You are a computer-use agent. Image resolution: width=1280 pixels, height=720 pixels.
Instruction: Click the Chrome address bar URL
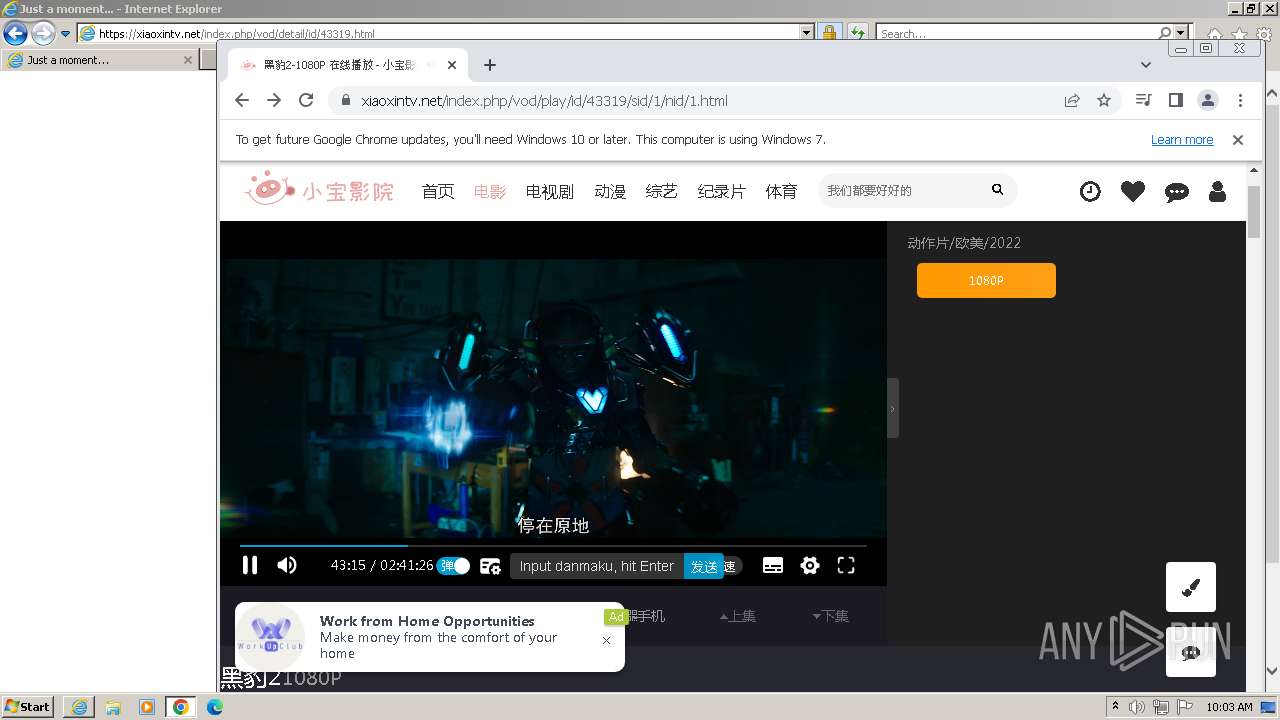click(544, 100)
